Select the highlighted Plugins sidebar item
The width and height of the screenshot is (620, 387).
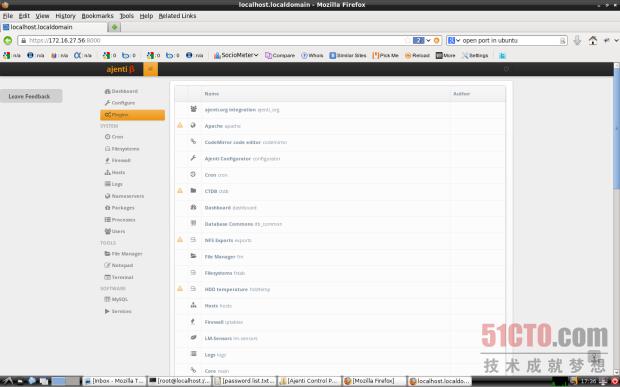132,115
